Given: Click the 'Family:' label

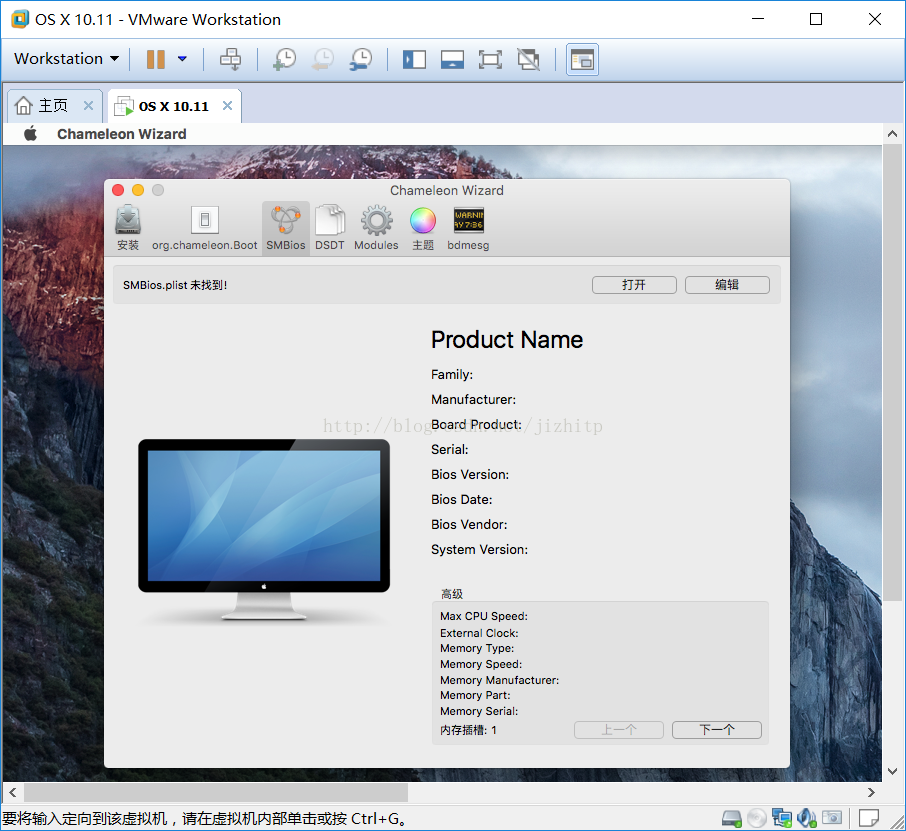Looking at the screenshot, I should click(x=452, y=374).
